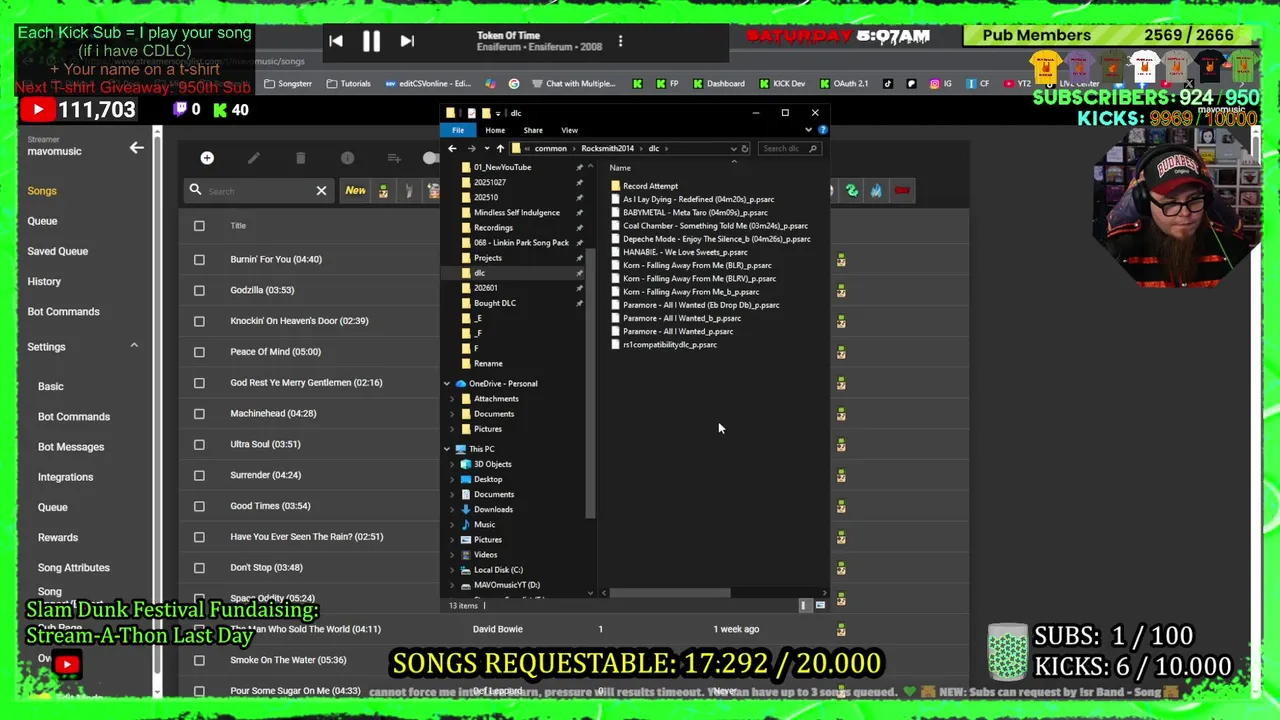Screen dimensions: 1280x720
Task: Open the View ribbon tab
Action: 569,130
